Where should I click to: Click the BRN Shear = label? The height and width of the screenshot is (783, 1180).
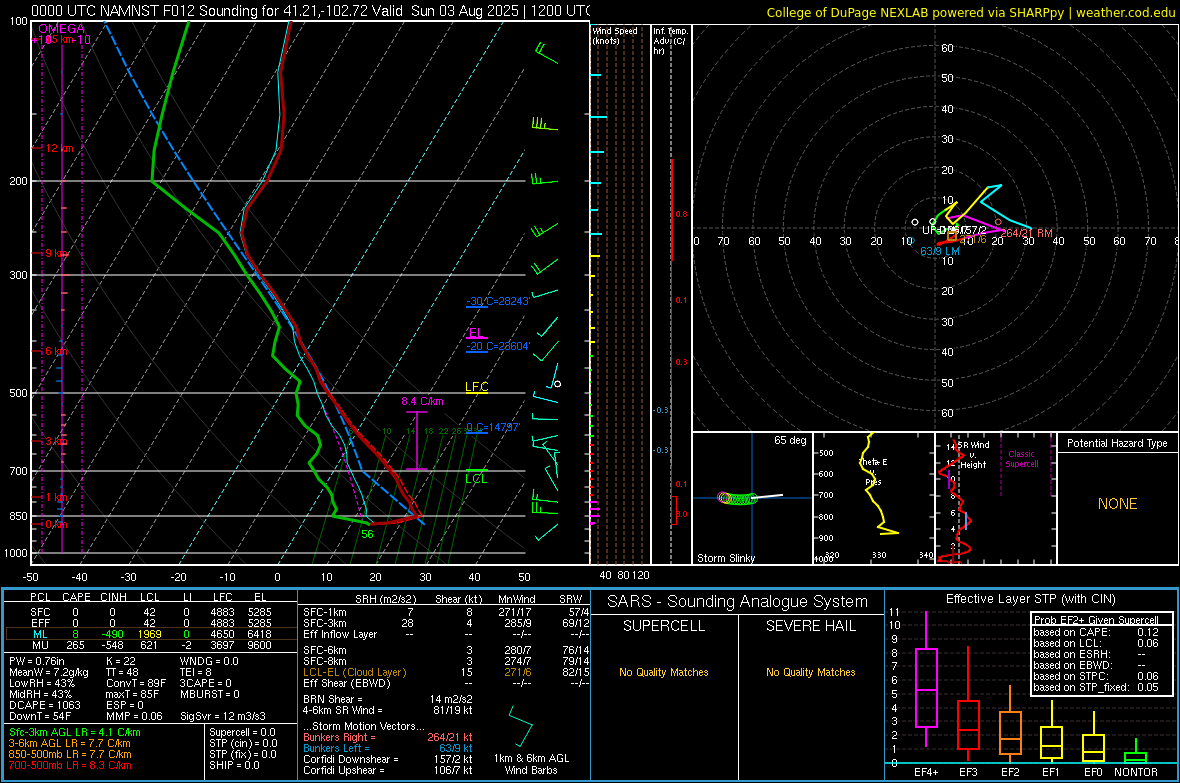pyautogui.click(x=332, y=699)
